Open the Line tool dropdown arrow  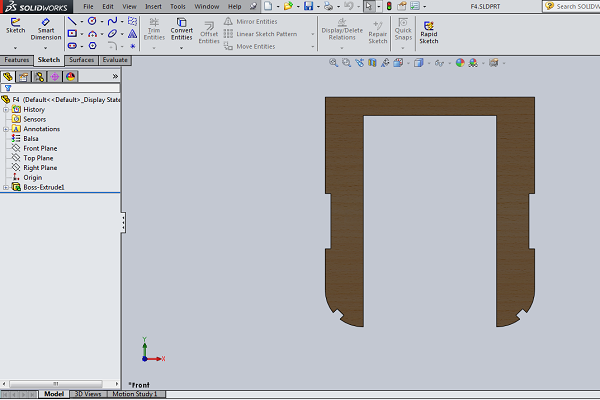pyautogui.click(x=82, y=21)
